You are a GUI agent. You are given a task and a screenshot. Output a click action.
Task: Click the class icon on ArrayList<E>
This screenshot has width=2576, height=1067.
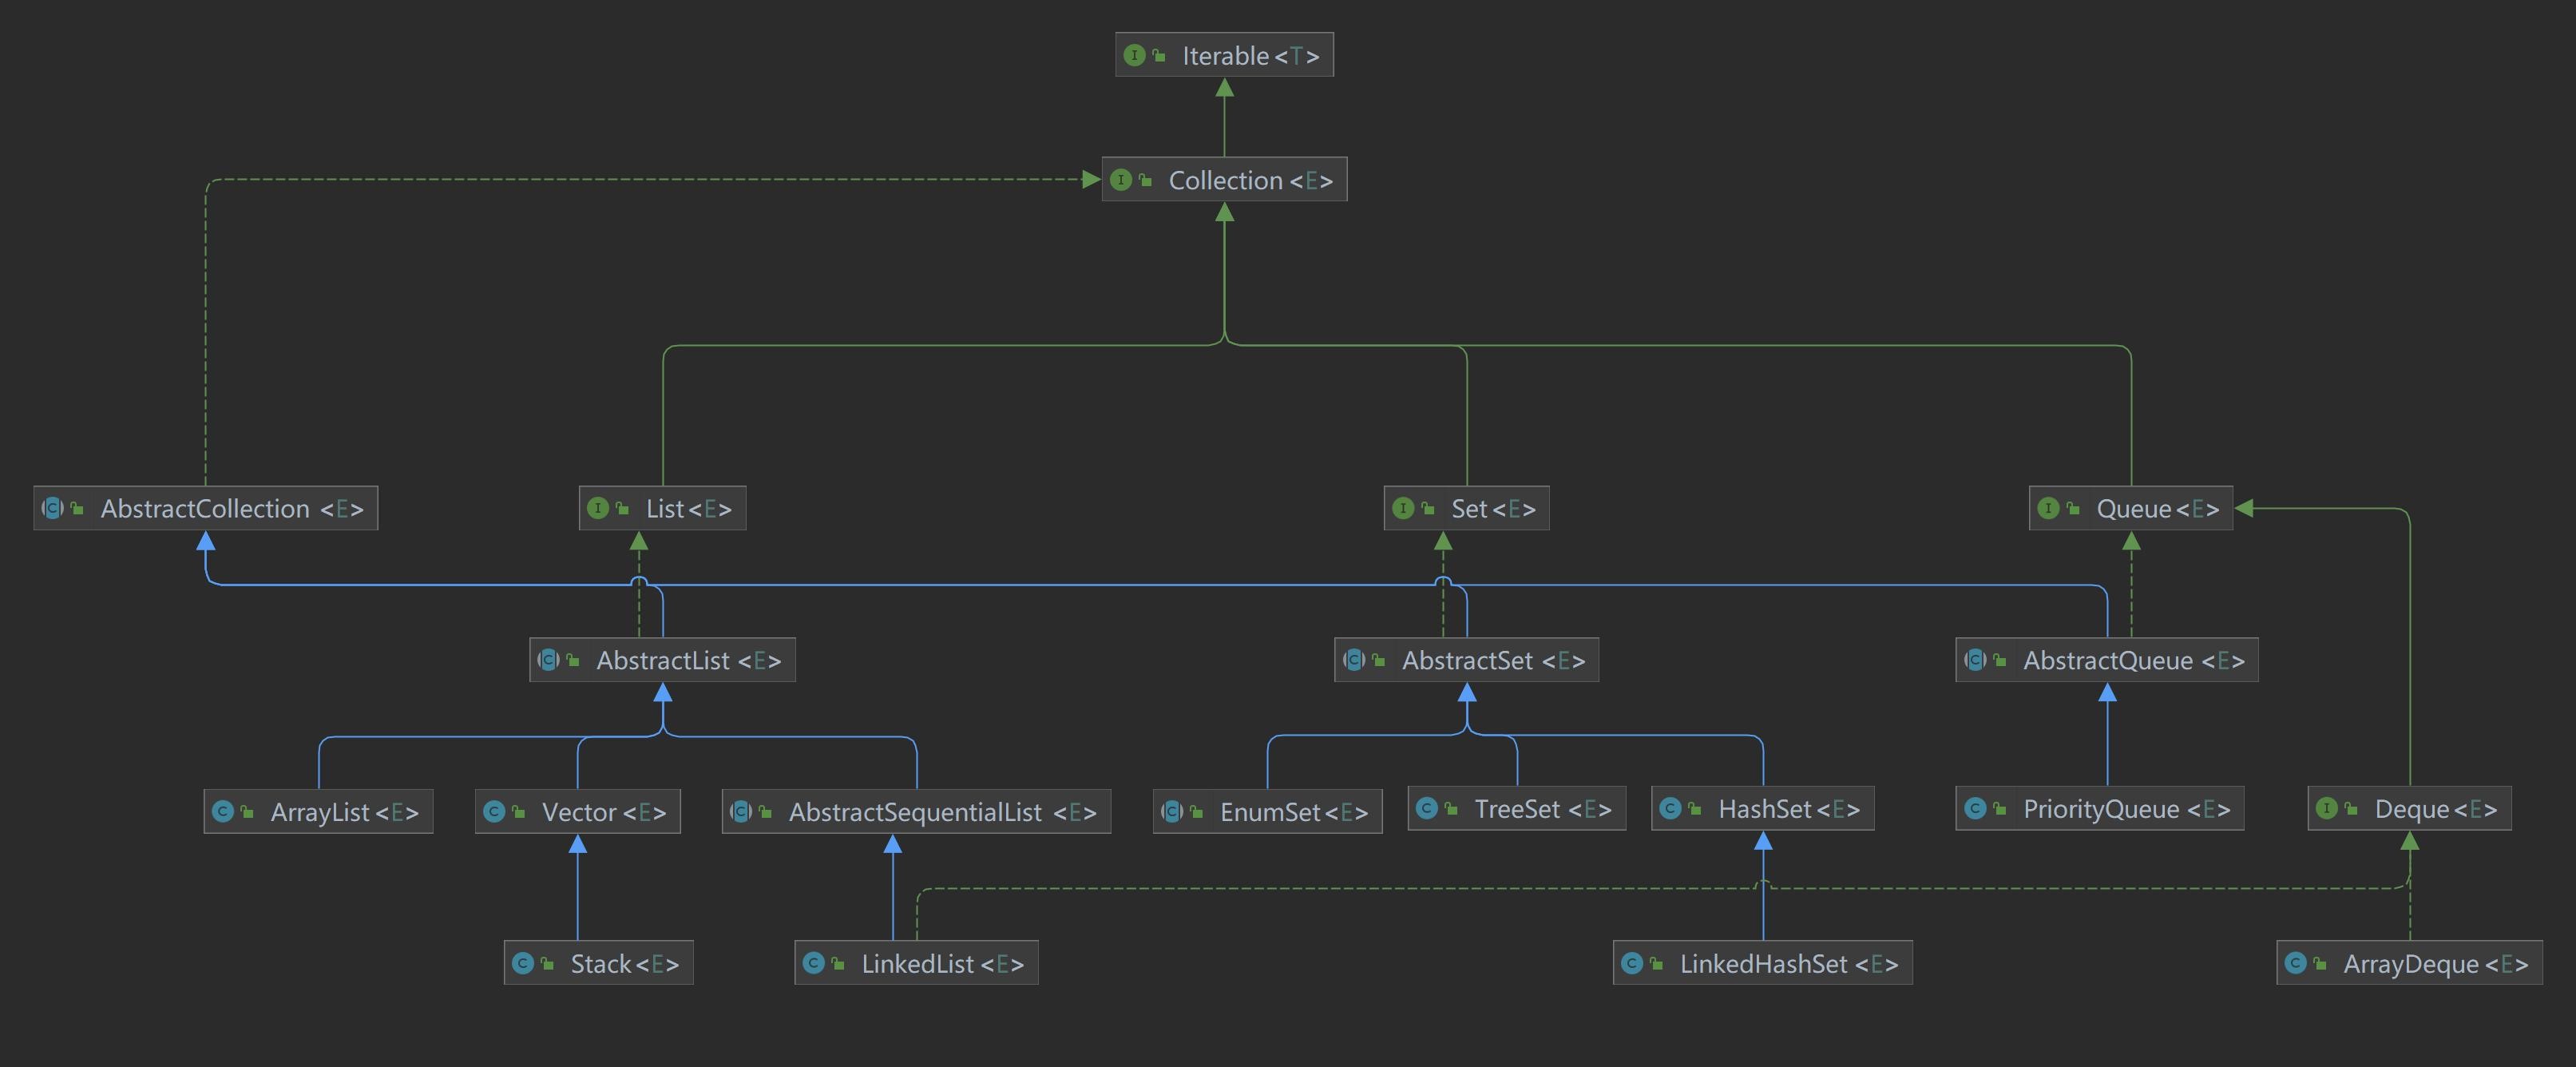click(x=223, y=811)
